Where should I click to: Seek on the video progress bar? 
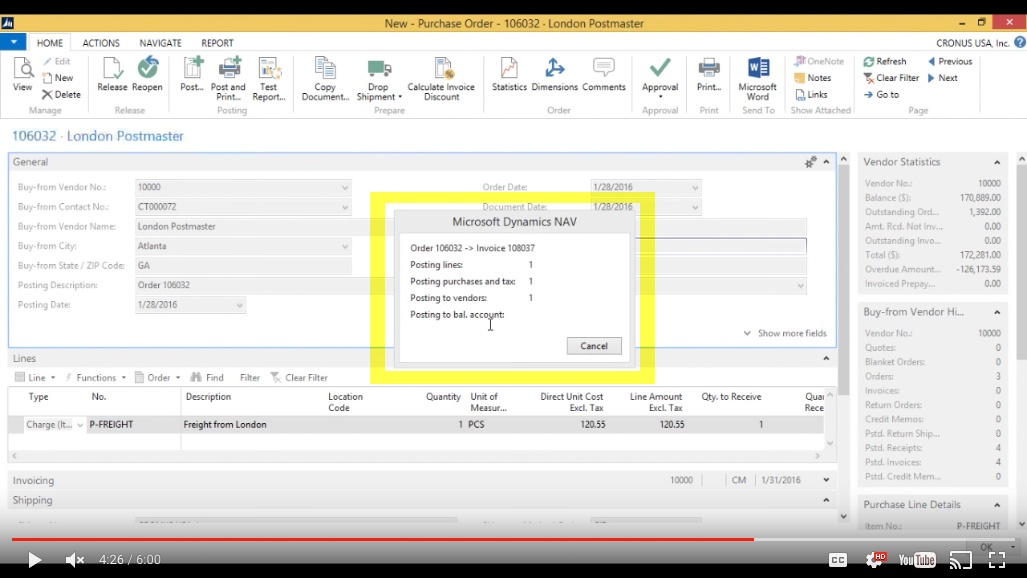[x=514, y=539]
